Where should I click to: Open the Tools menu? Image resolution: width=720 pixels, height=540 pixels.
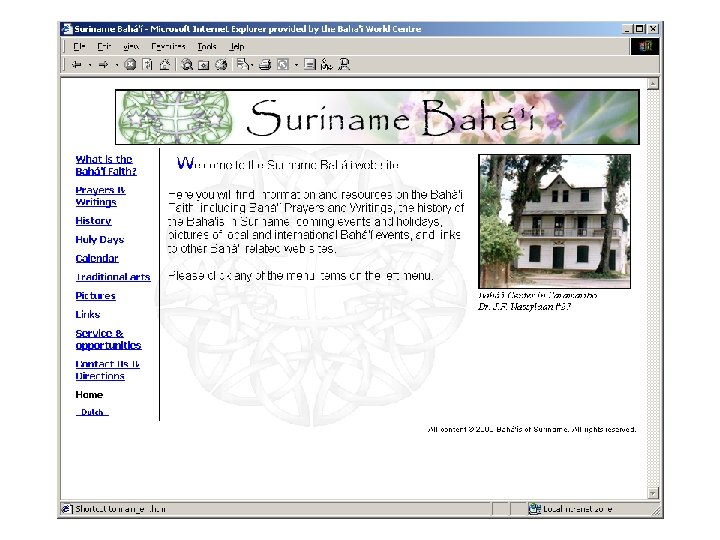click(x=207, y=46)
